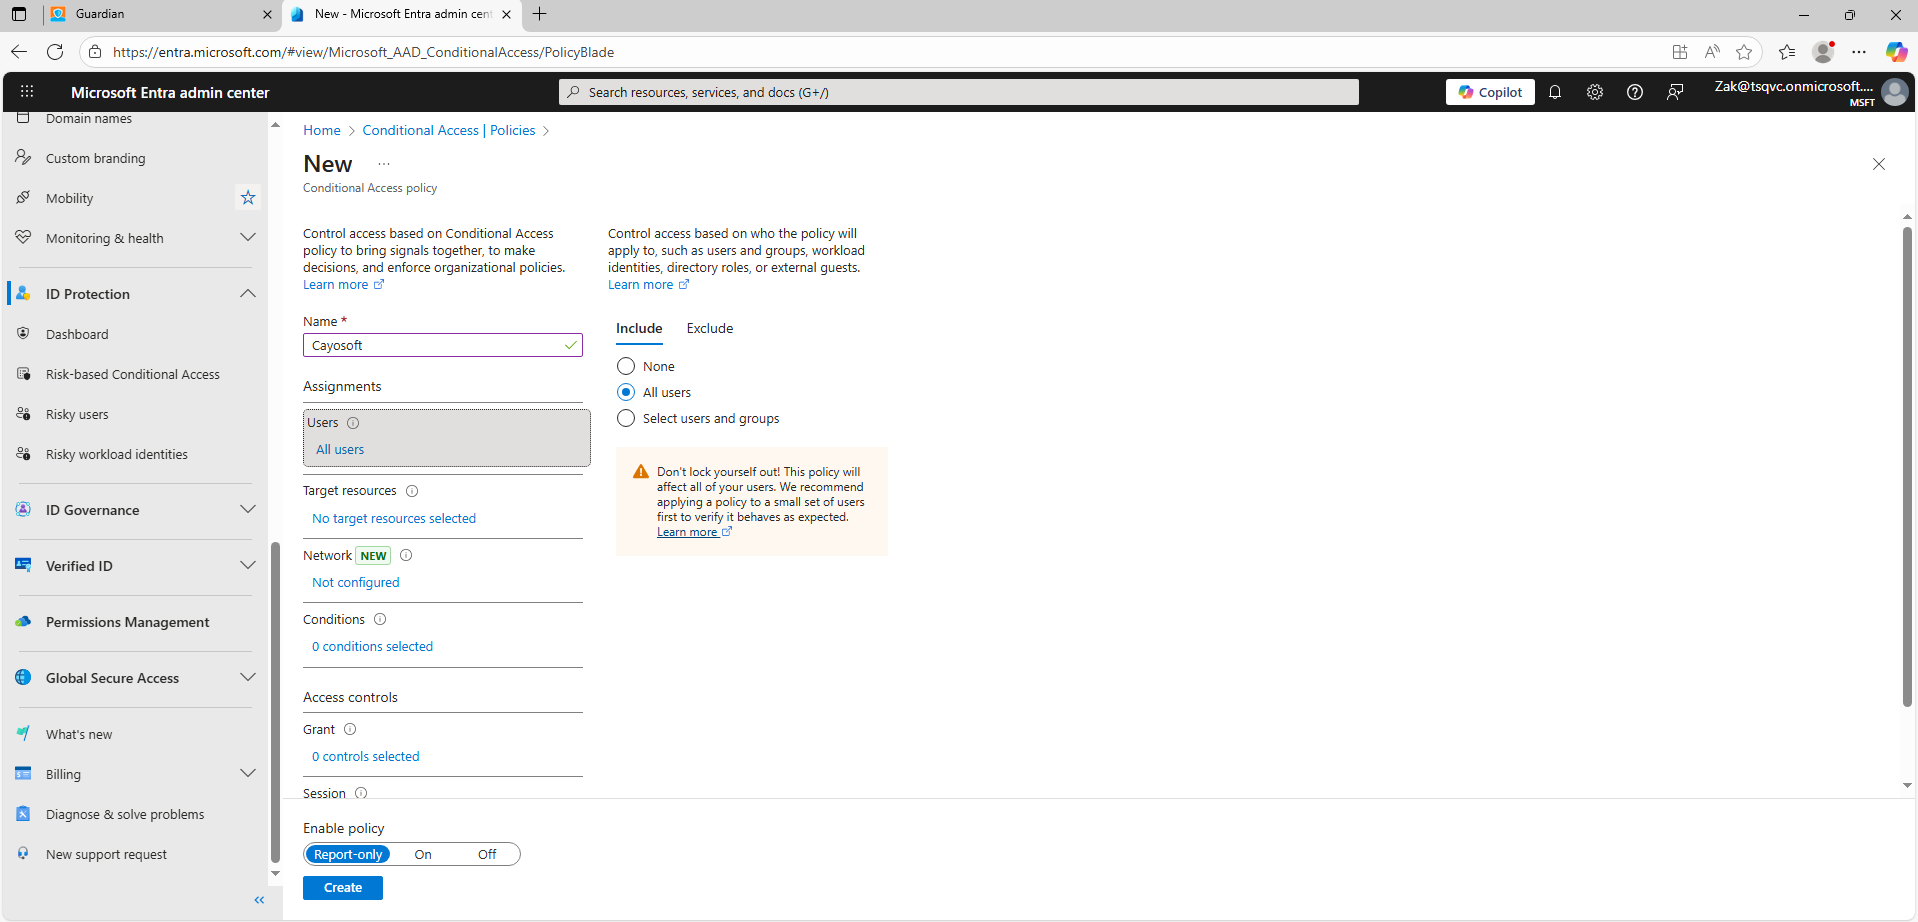Click the info icon beside Target resources

click(x=412, y=491)
